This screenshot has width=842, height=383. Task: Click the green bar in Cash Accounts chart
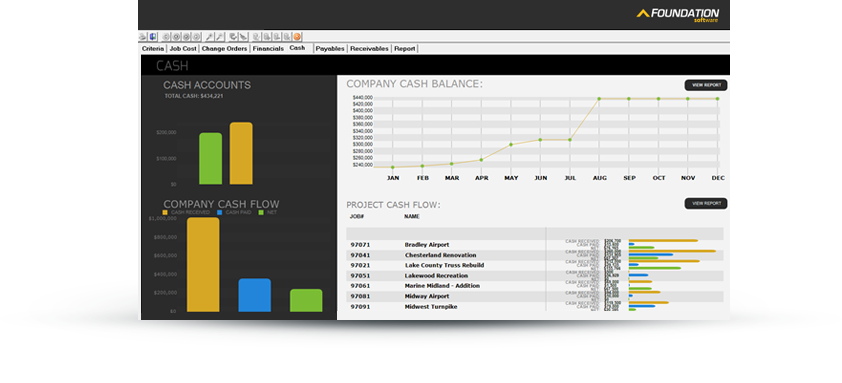click(210, 158)
